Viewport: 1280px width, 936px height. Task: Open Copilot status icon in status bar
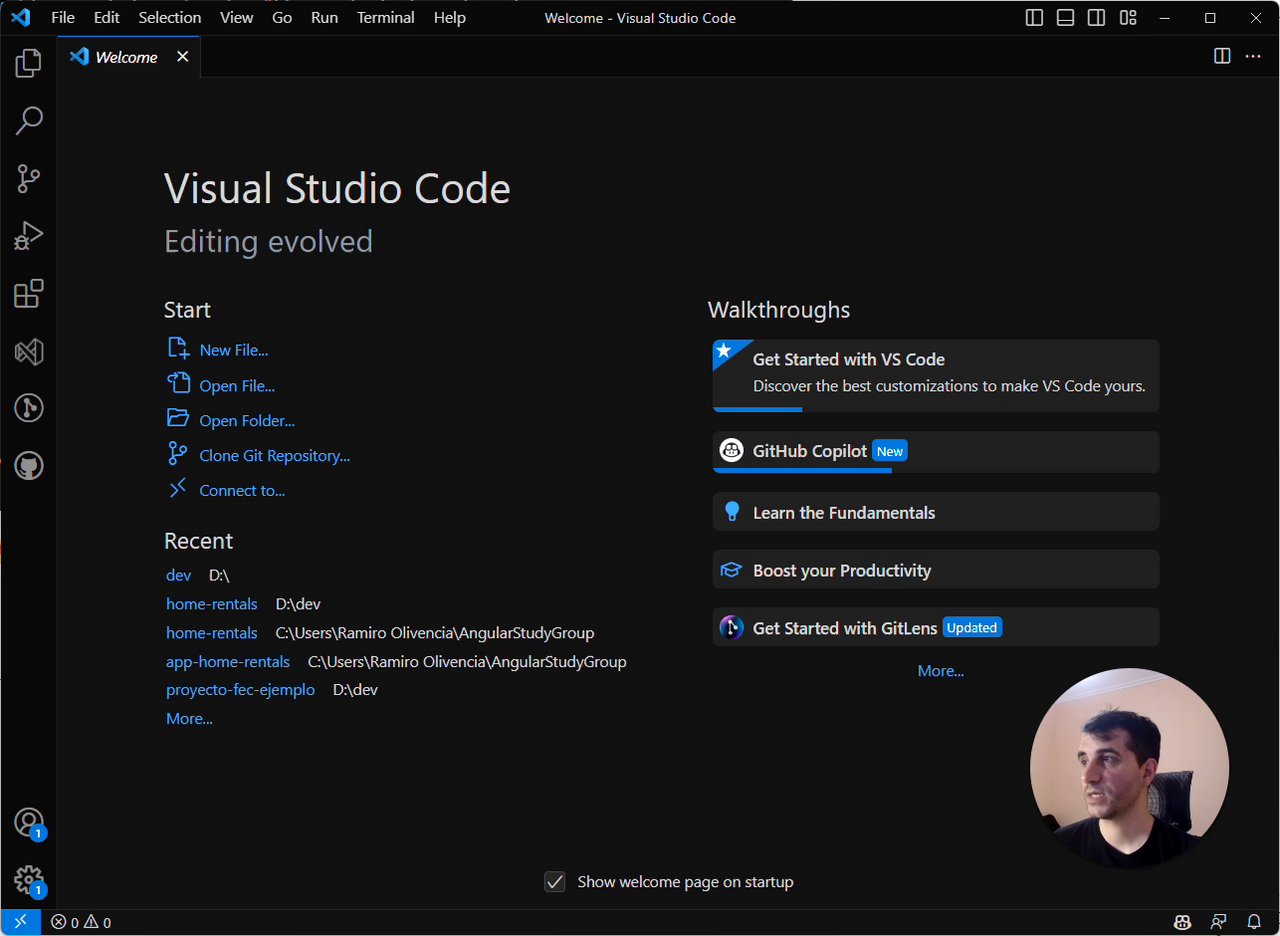[x=1183, y=922]
